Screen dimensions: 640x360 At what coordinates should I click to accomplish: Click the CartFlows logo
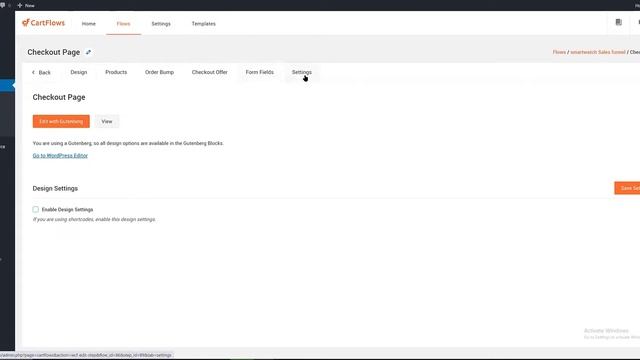click(x=44, y=23)
